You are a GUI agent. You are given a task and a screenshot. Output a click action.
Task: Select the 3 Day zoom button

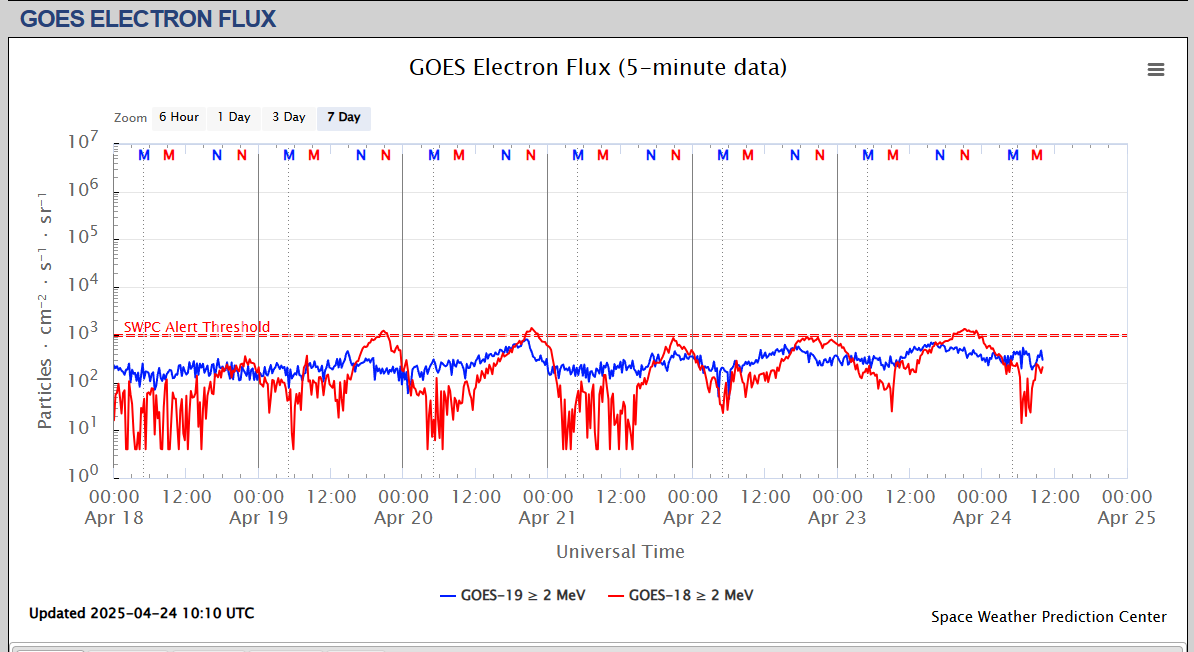289,118
